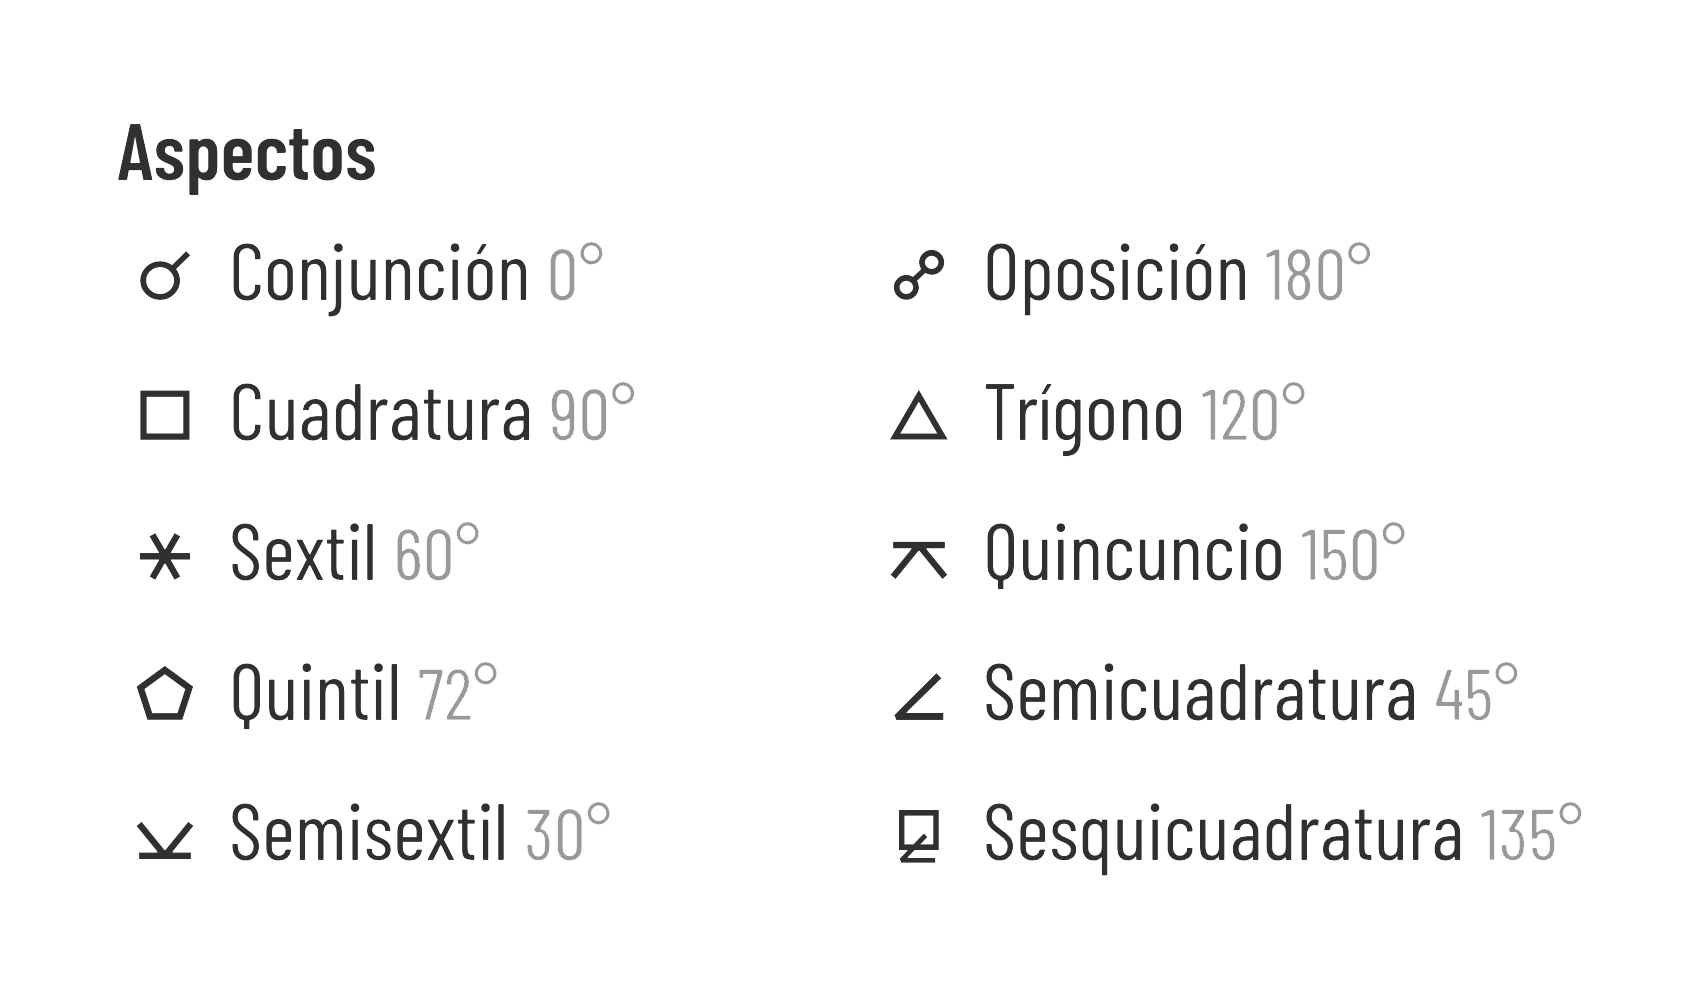Image resolution: width=1700 pixels, height=1000 pixels.
Task: Click the Quincuncio aspect symbol icon
Action: (x=918, y=558)
